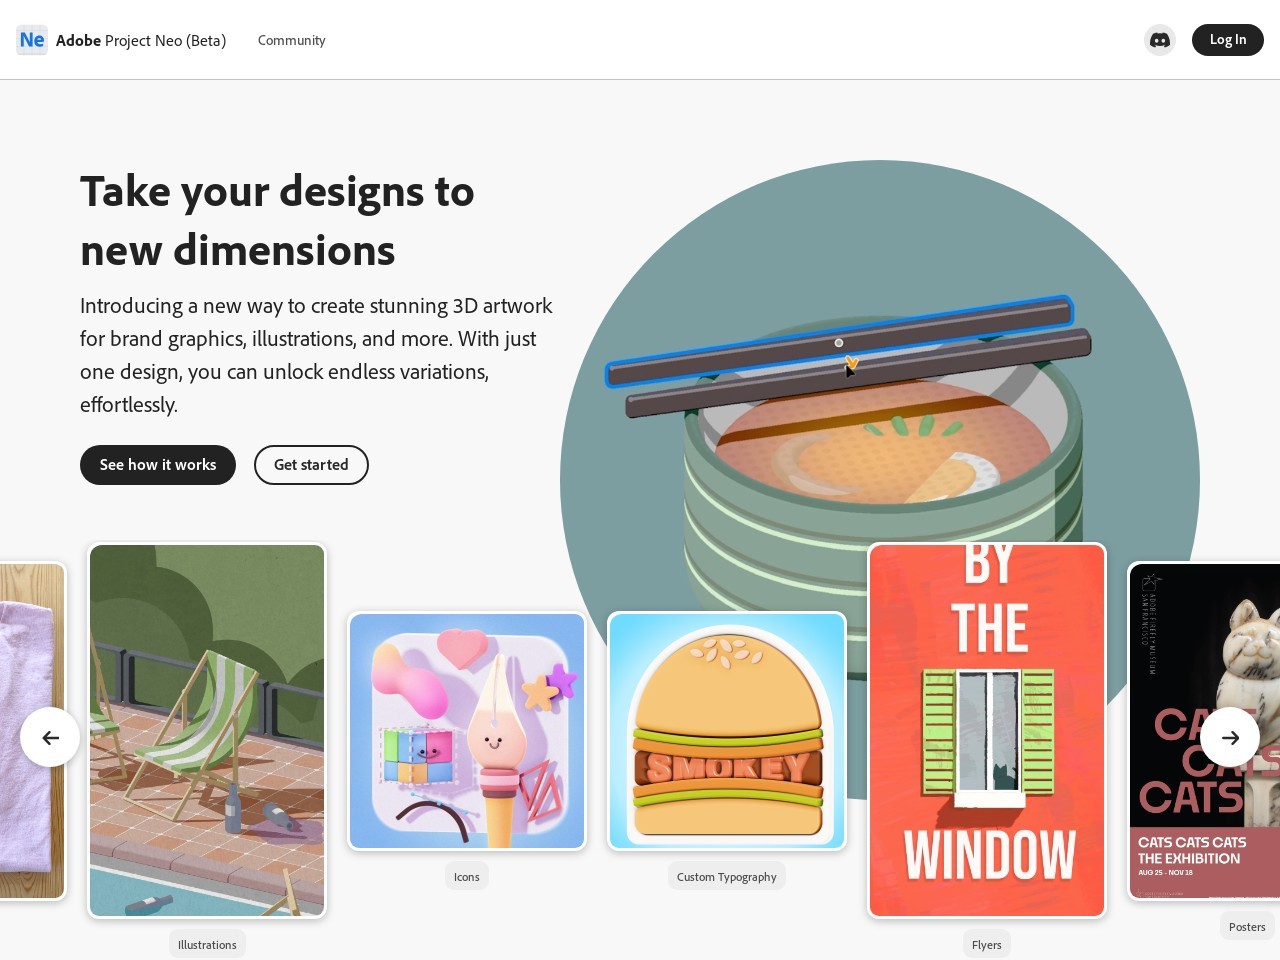Click the See how it works button

pos(158,465)
